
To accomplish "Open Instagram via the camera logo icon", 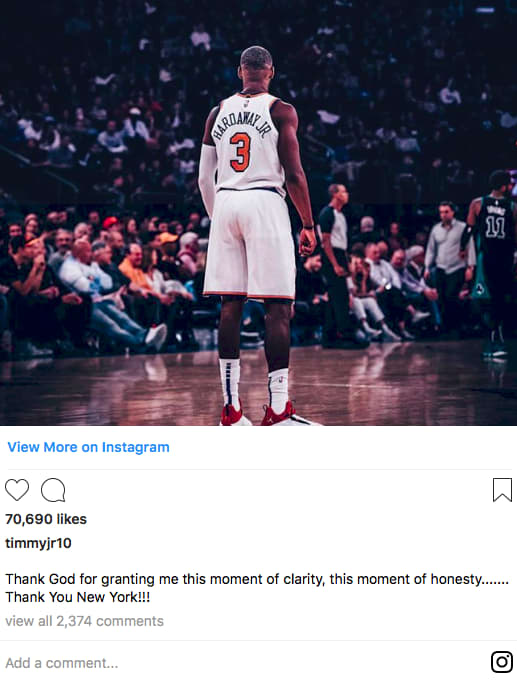I will 502,662.
